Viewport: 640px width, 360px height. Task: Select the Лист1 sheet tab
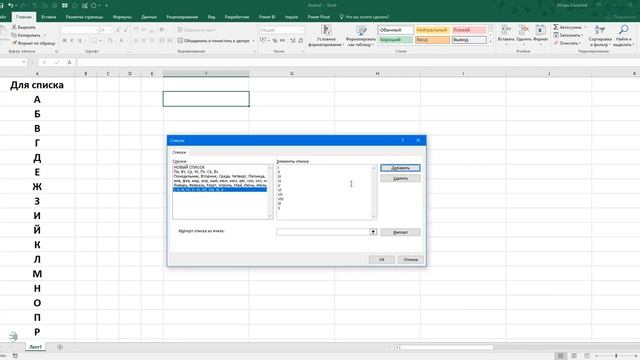tap(36, 347)
